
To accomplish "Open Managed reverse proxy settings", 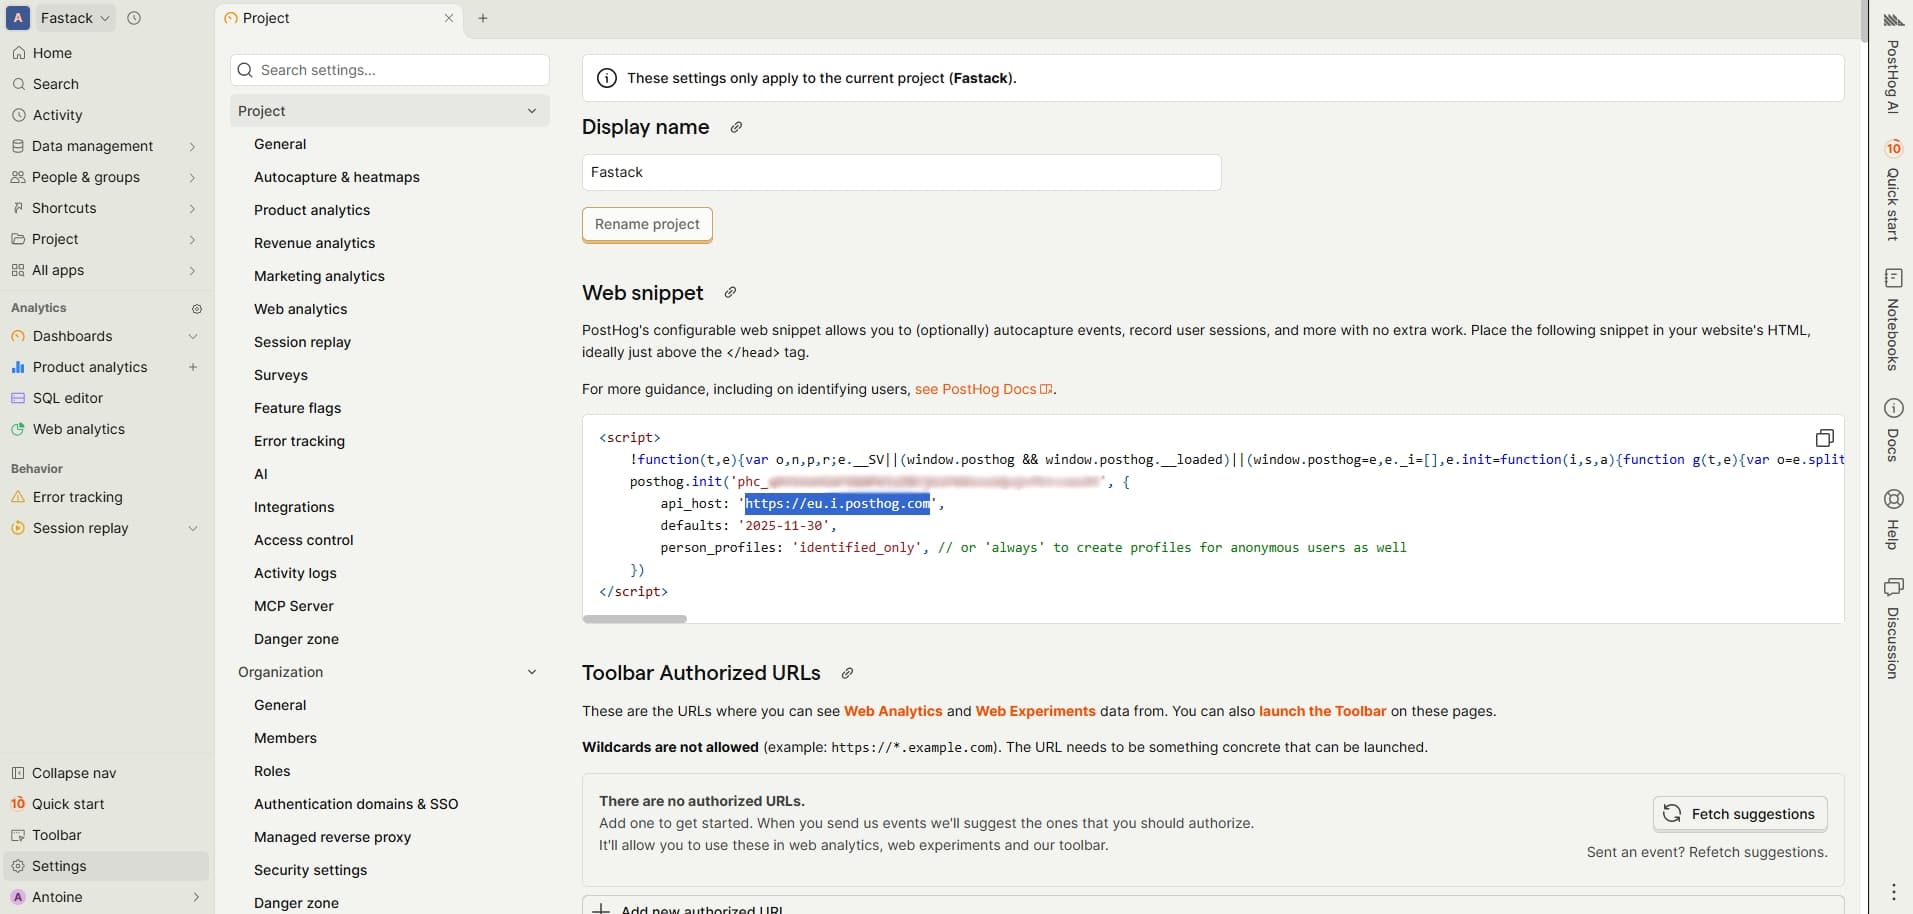I will coord(333,837).
